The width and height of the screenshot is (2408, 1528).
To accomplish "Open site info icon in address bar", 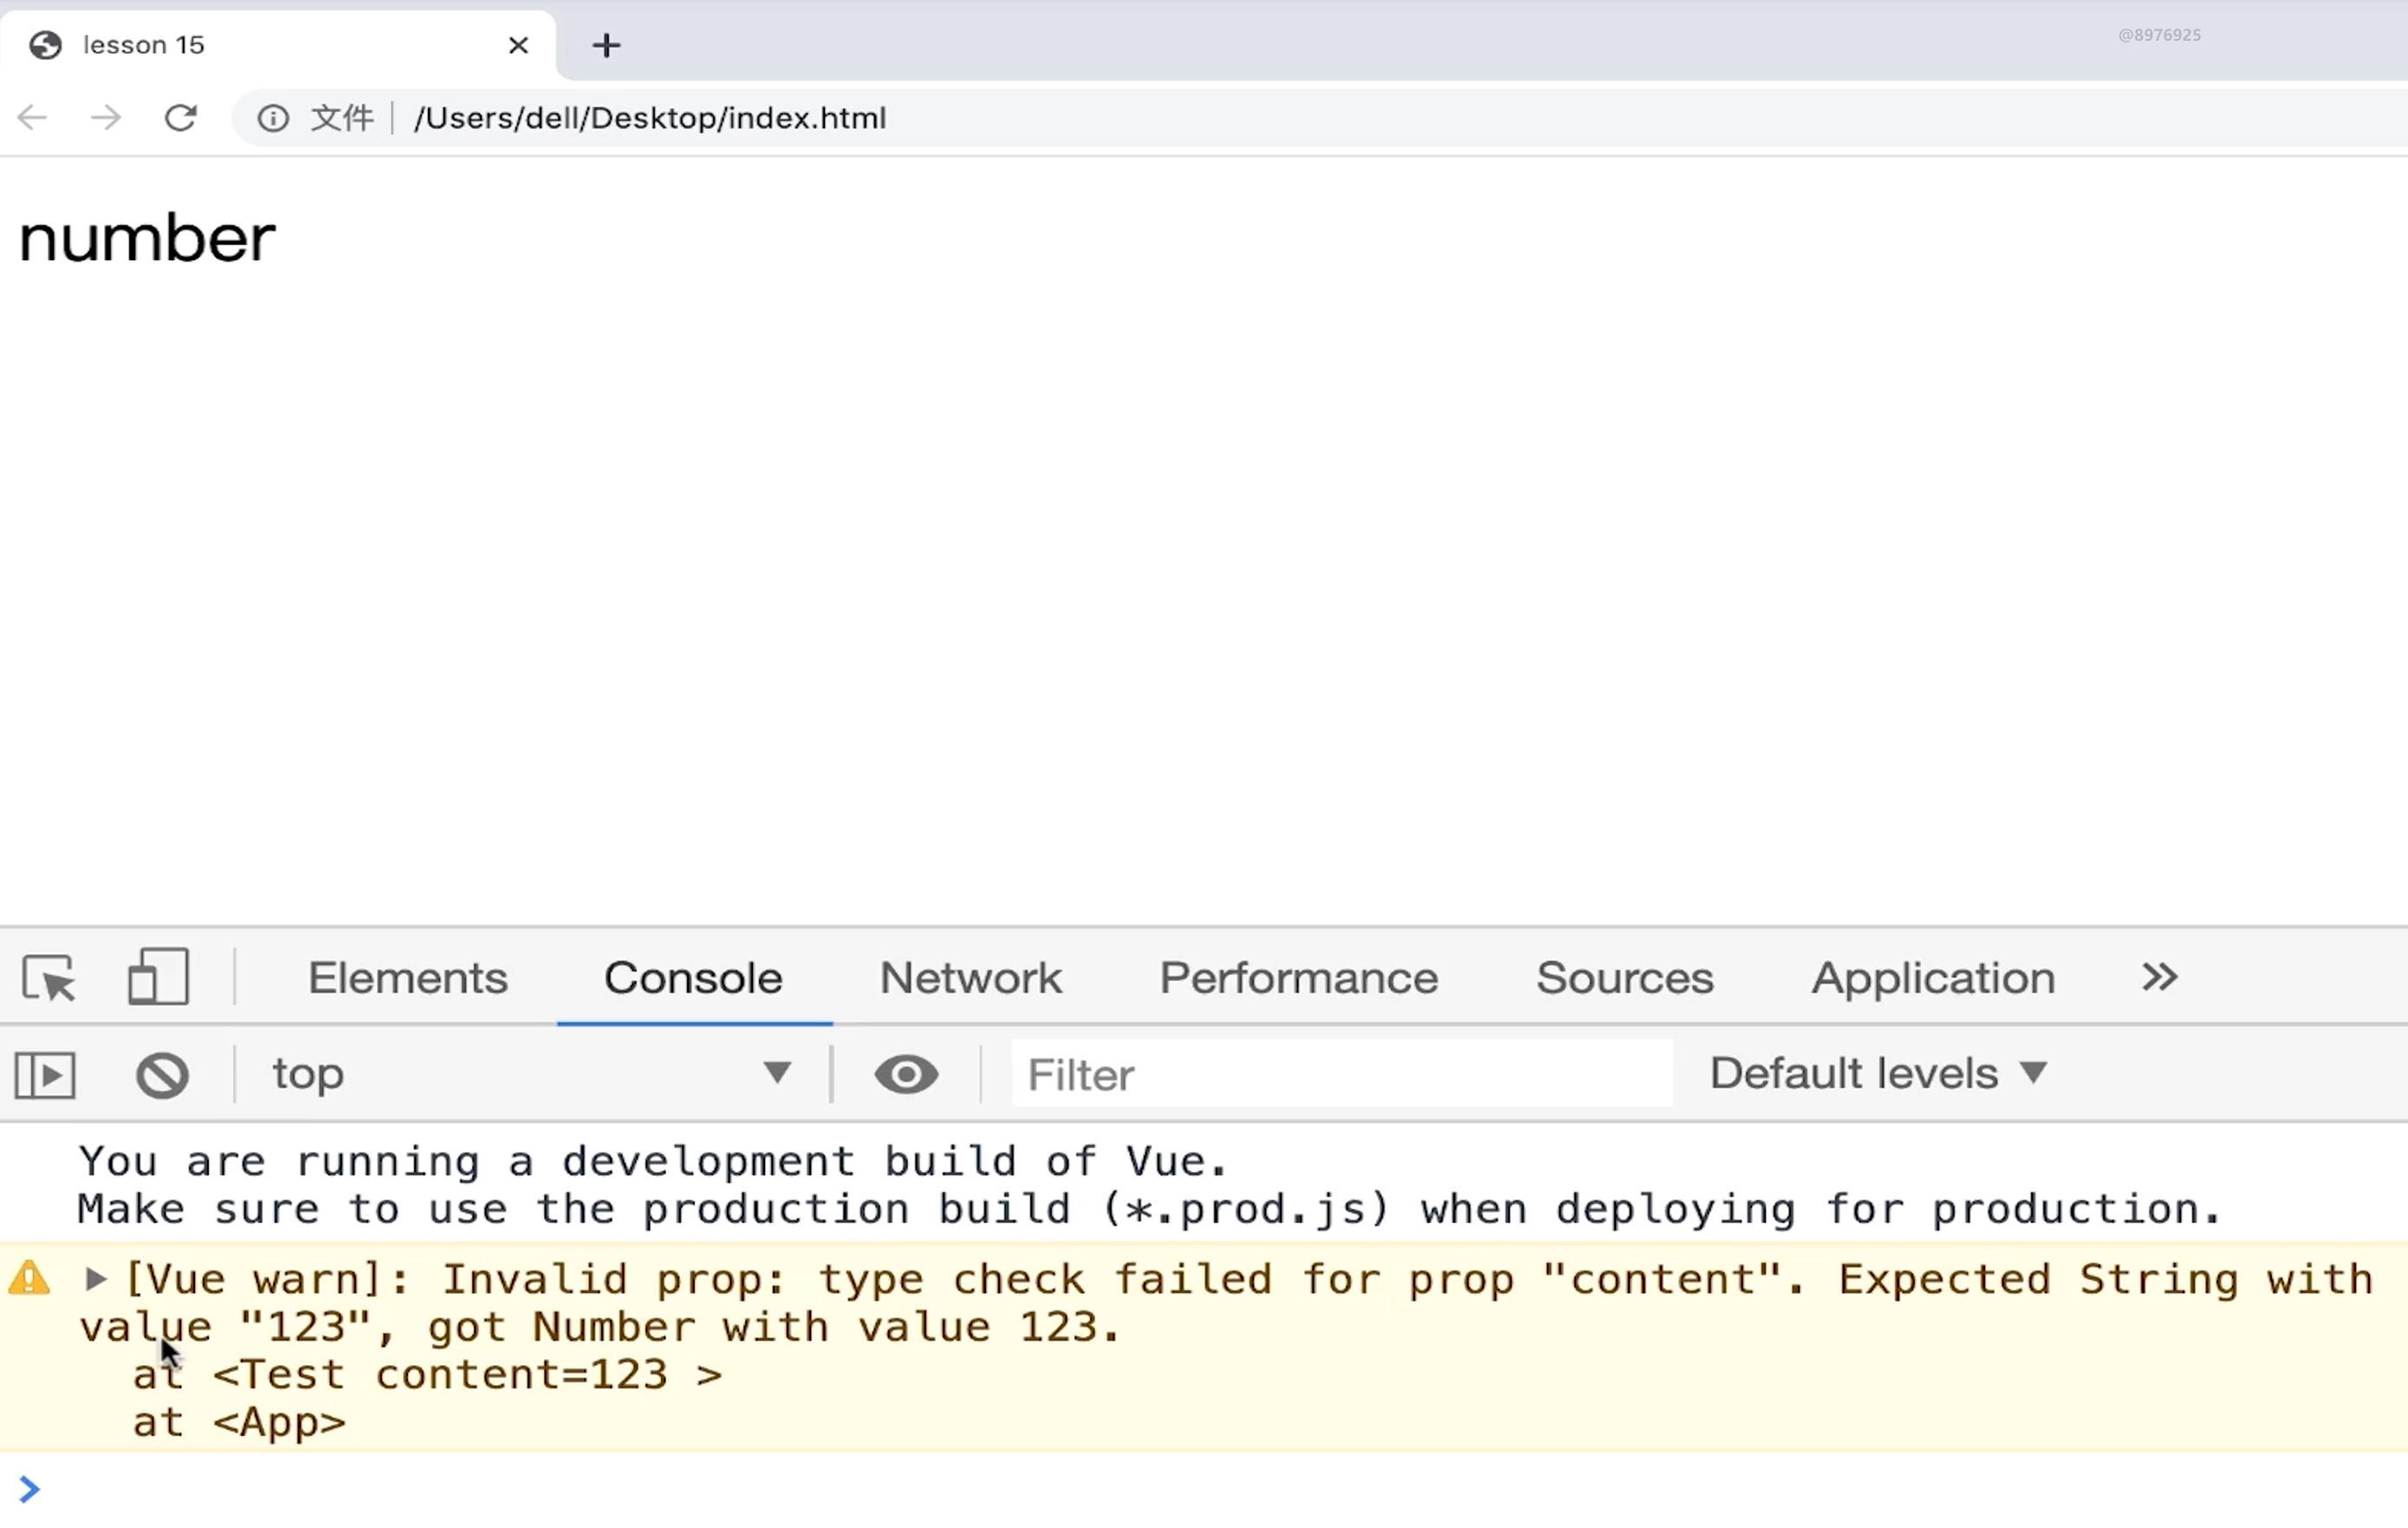I will pyautogui.click(x=273, y=118).
